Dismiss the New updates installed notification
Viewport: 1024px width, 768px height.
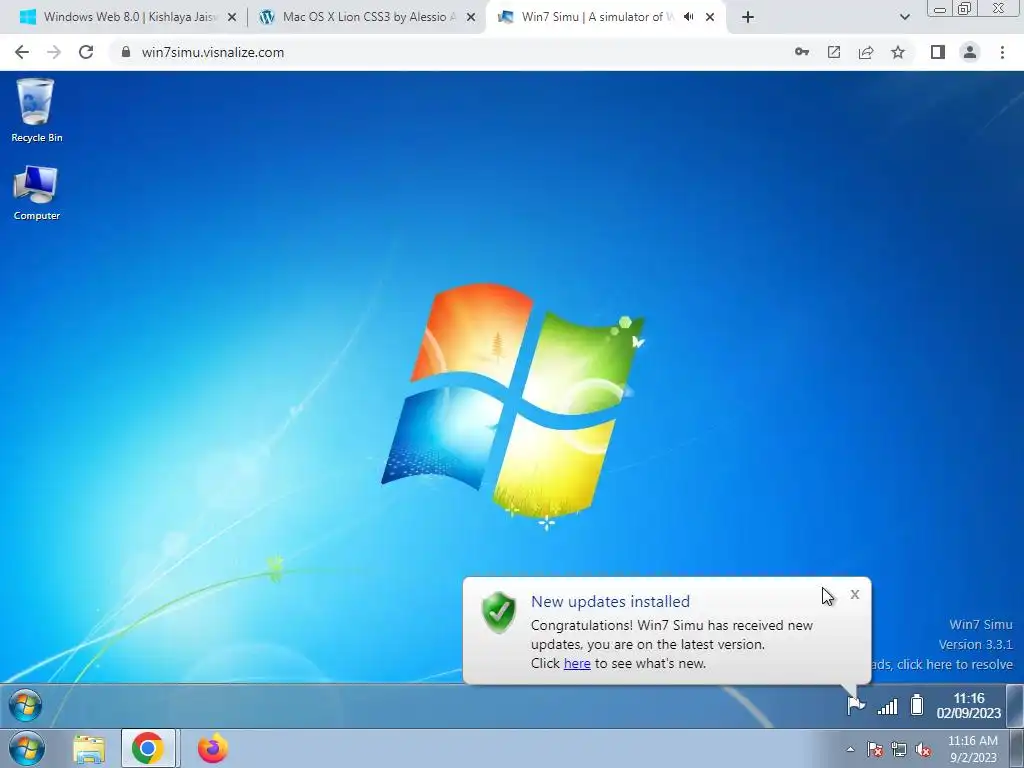point(855,594)
